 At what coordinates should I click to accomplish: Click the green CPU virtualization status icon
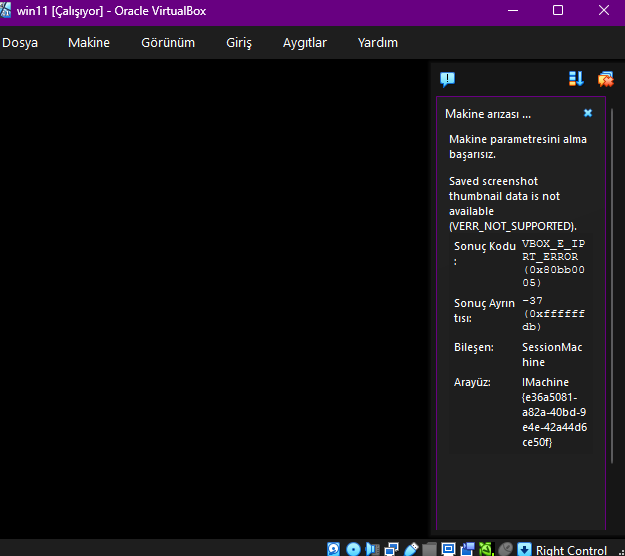pyautogui.click(x=485, y=549)
